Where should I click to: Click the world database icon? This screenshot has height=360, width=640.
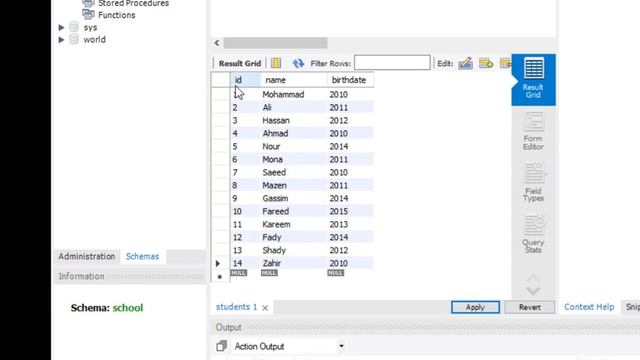click(74, 40)
